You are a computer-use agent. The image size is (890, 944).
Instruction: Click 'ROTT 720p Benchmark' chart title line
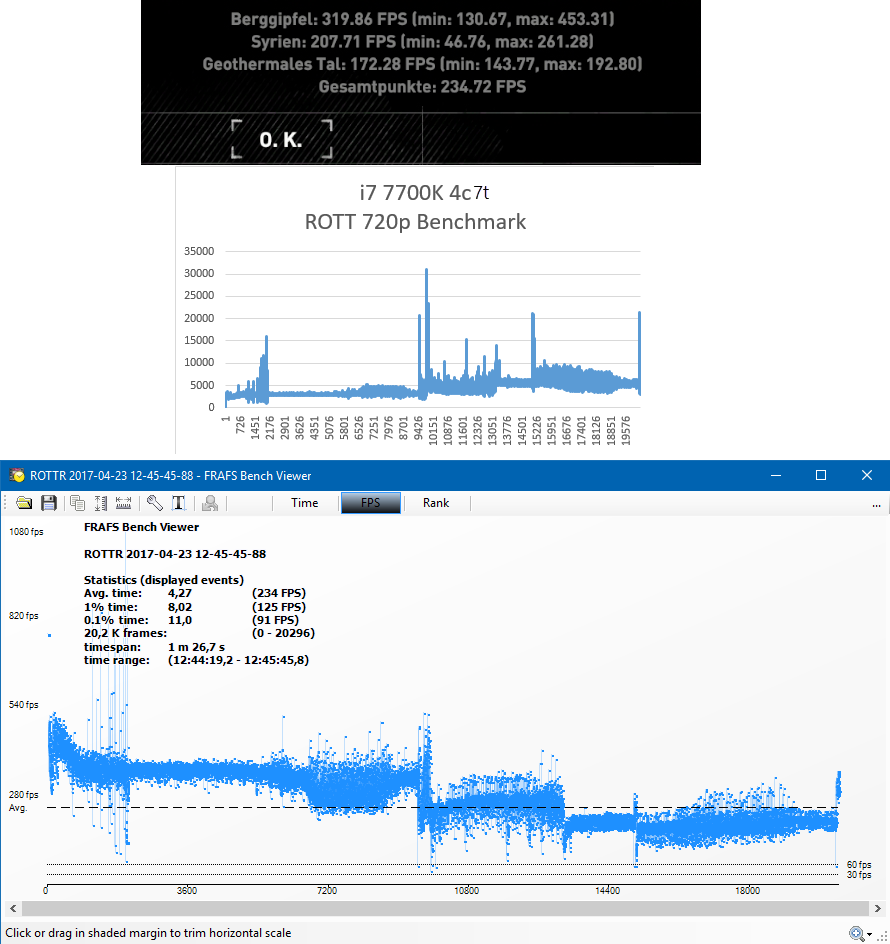click(x=415, y=222)
